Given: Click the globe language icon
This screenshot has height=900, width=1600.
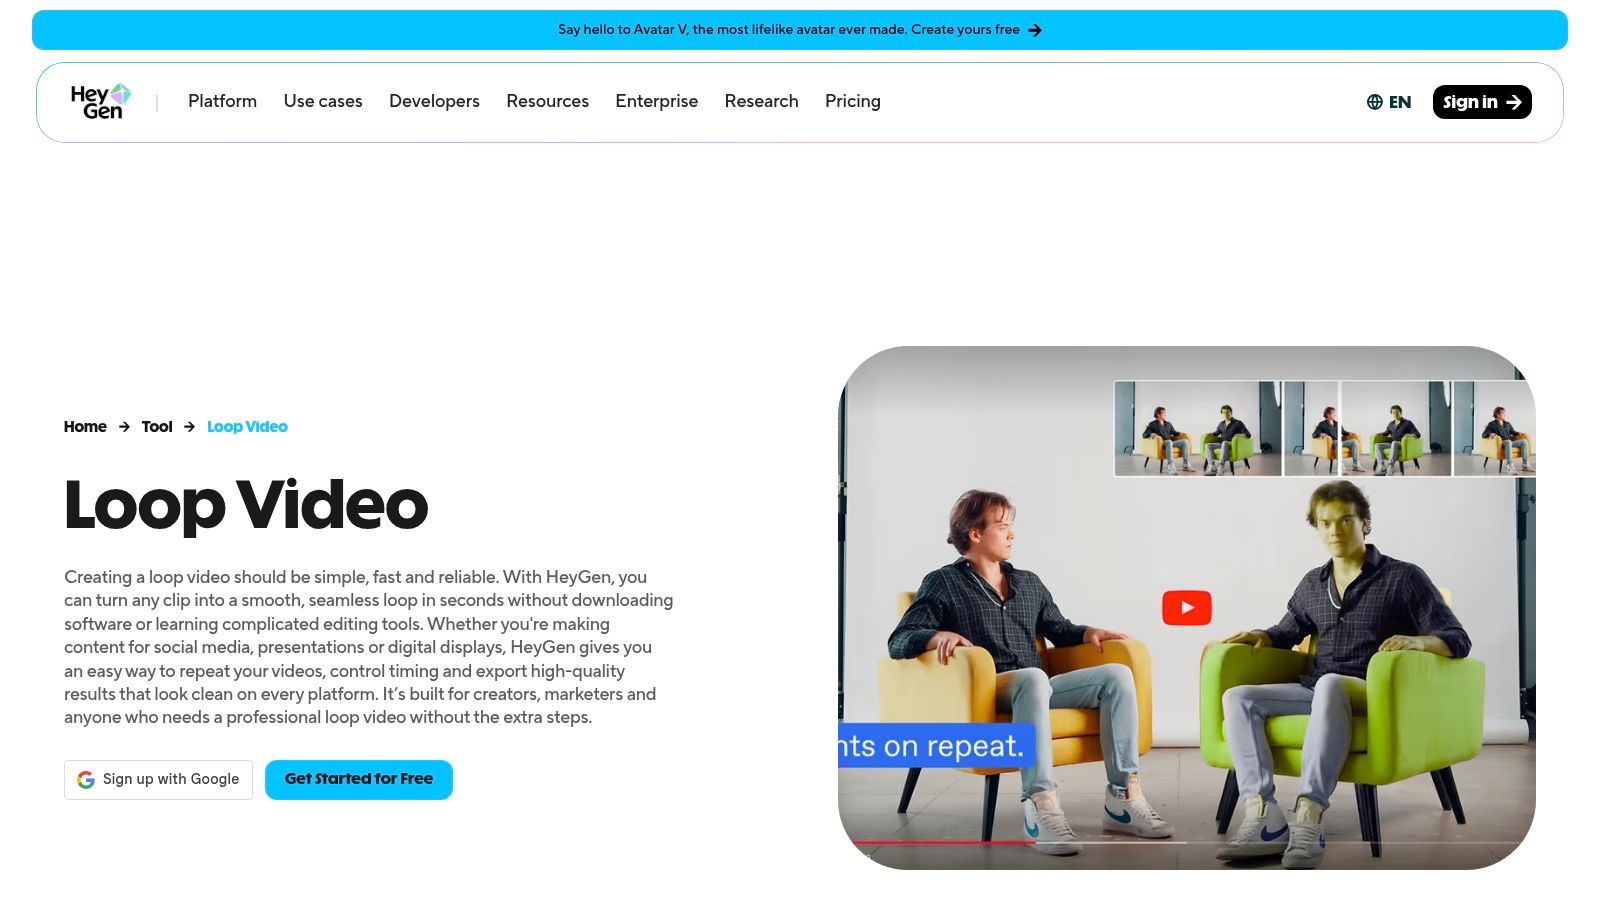Looking at the screenshot, I should tap(1375, 102).
